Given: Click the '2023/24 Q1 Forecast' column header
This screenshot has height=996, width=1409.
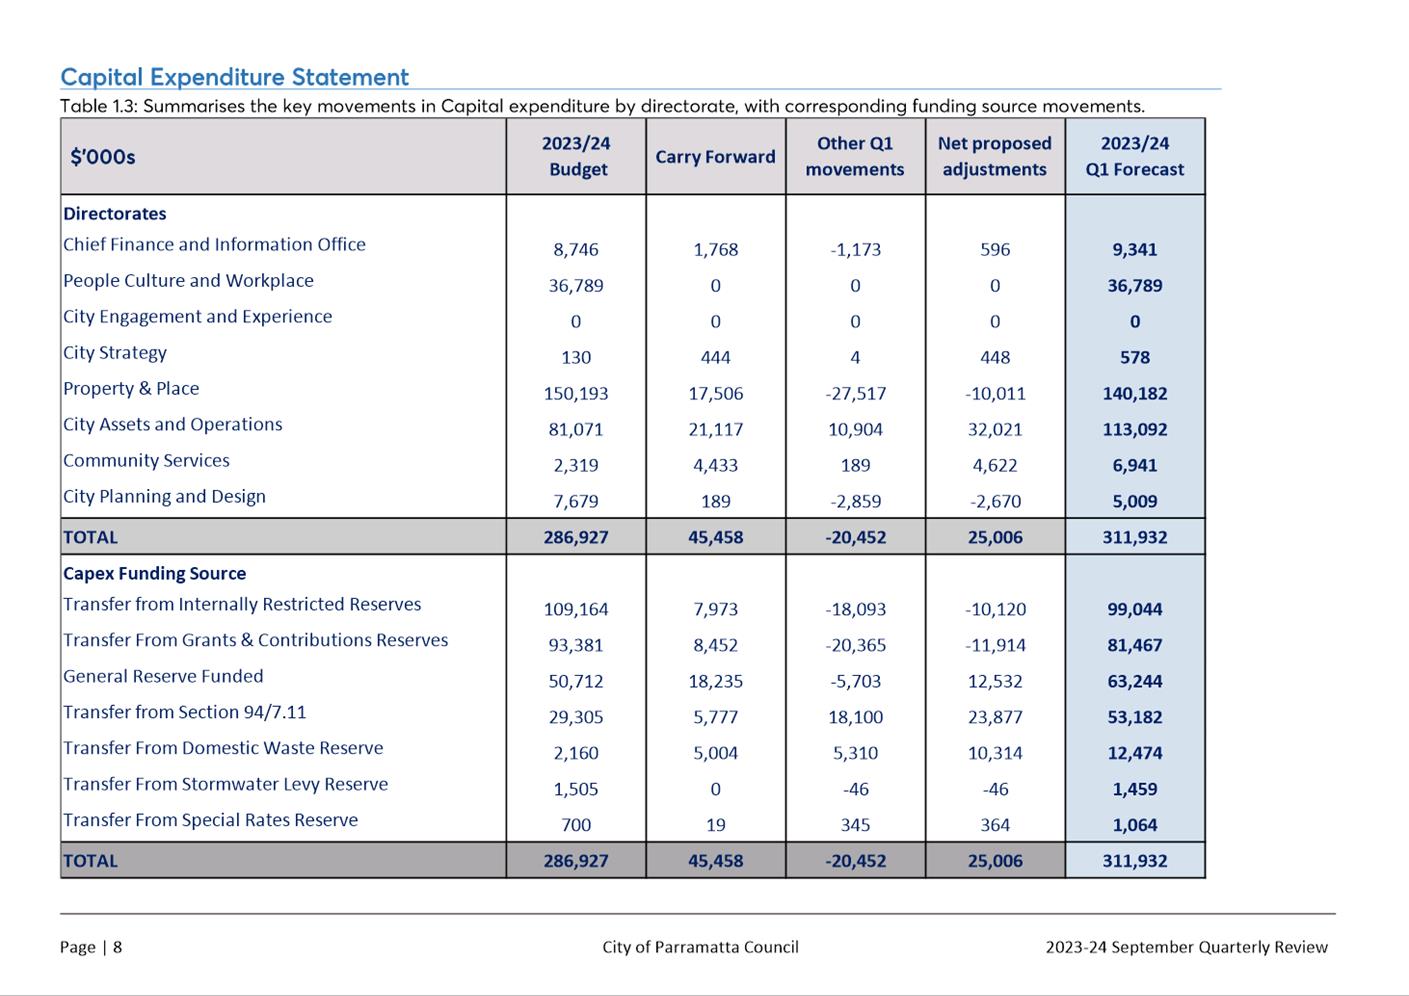Looking at the screenshot, I should click(x=1135, y=156).
